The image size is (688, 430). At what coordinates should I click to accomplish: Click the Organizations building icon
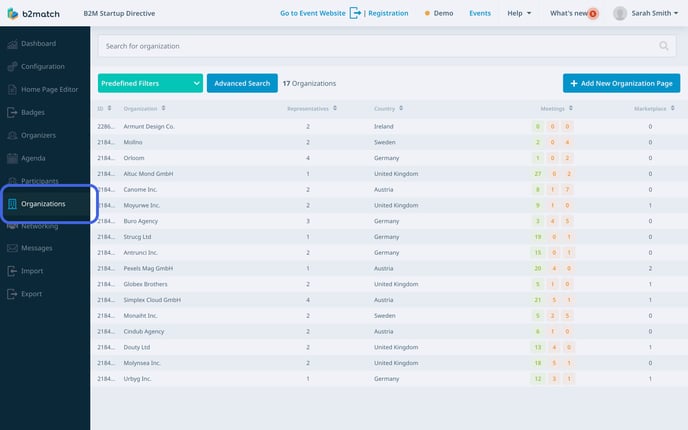(12, 204)
